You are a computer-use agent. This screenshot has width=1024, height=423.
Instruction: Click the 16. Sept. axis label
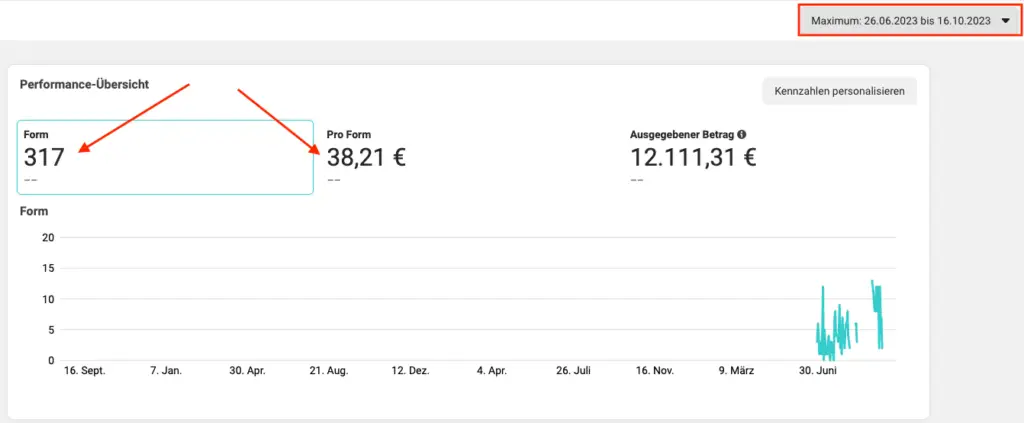[x=84, y=371]
